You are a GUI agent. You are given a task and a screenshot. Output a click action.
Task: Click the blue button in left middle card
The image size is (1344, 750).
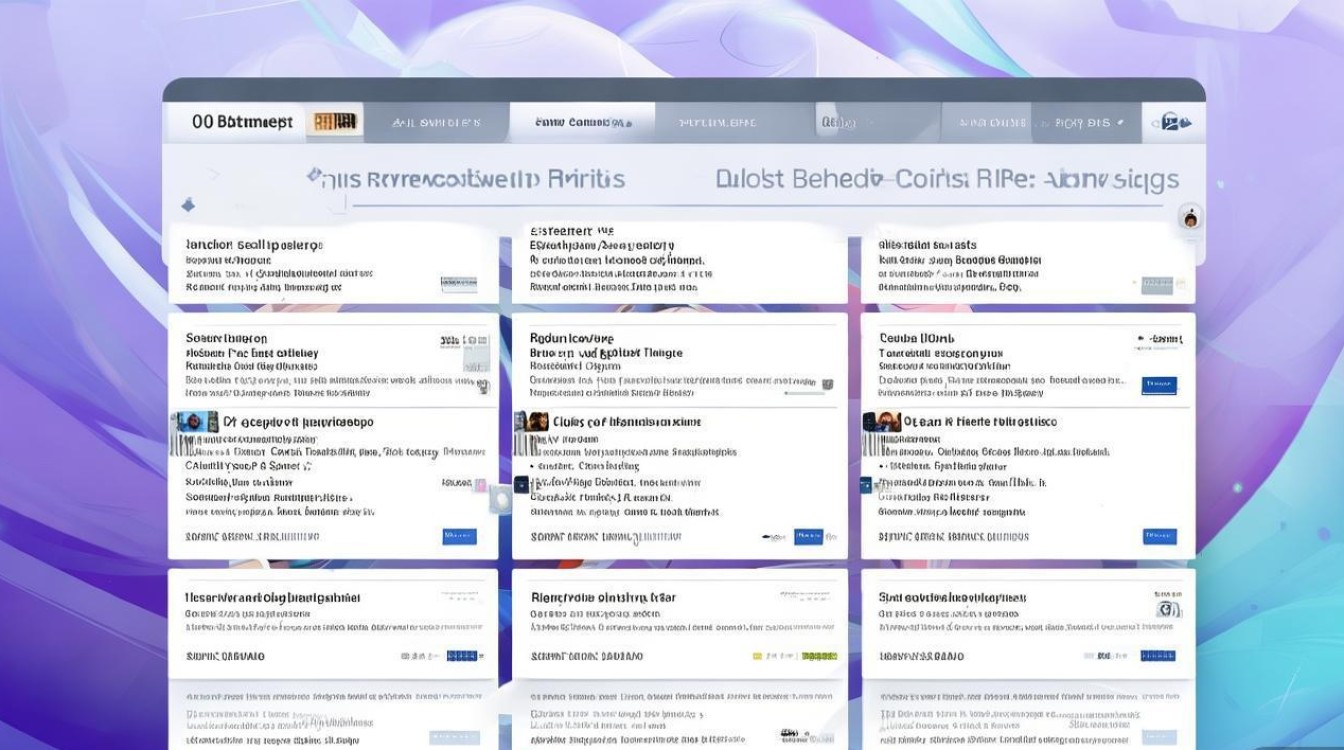[459, 537]
